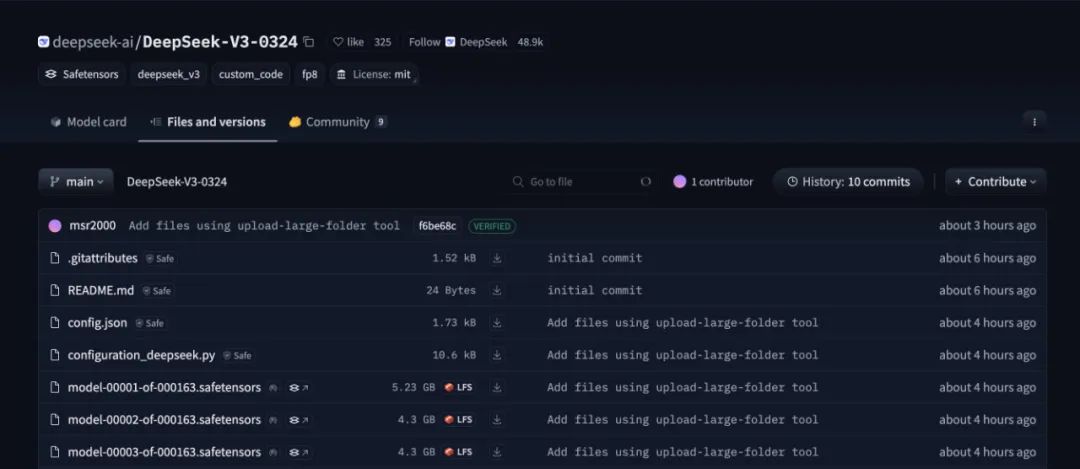This screenshot has height=469, width=1080.
Task: Download model-00001-of-000163.safetensors
Action: (497, 388)
